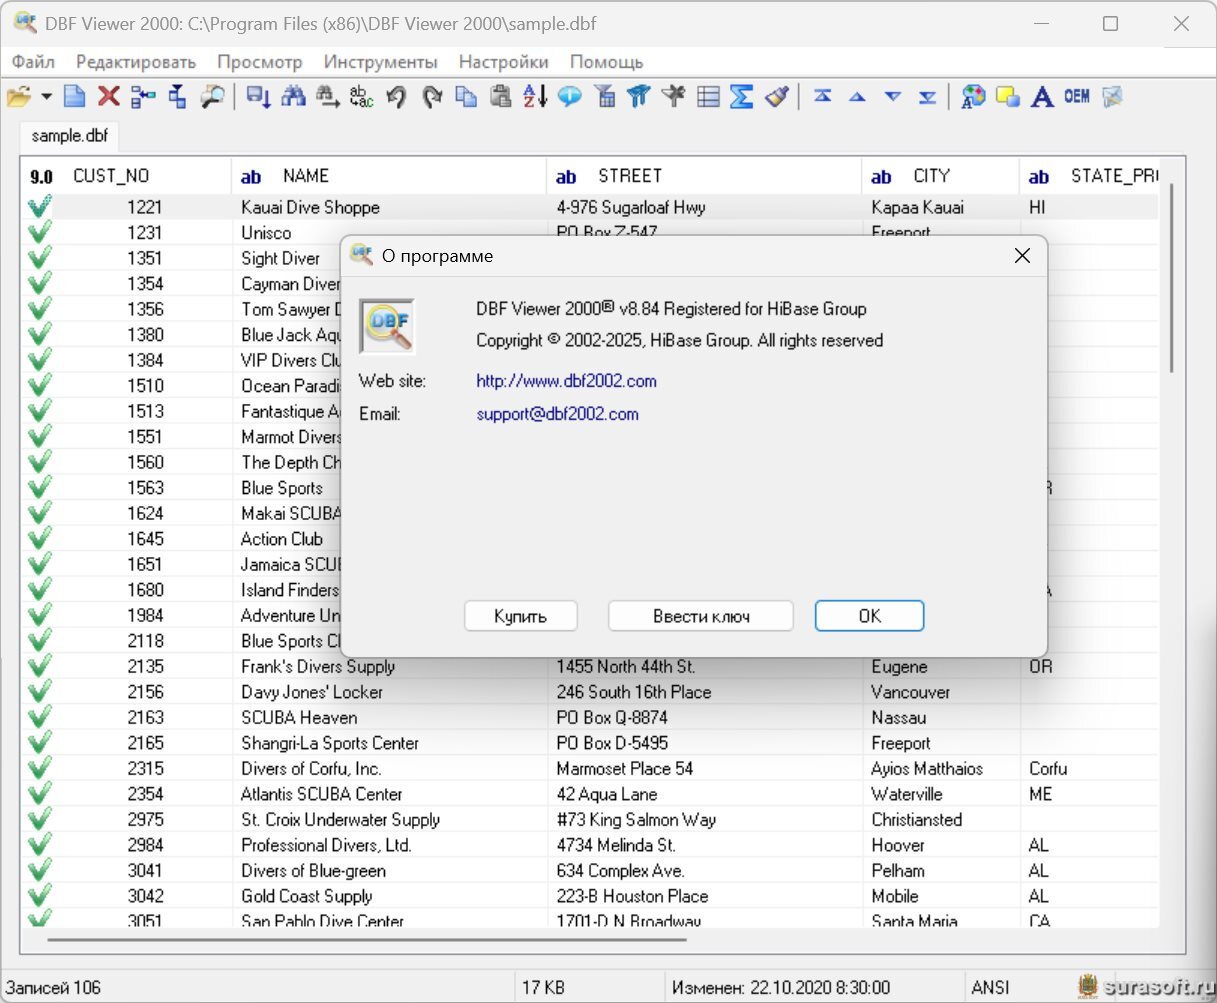Click the binoculars Find icon
This screenshot has height=1003, width=1217.
[x=293, y=96]
